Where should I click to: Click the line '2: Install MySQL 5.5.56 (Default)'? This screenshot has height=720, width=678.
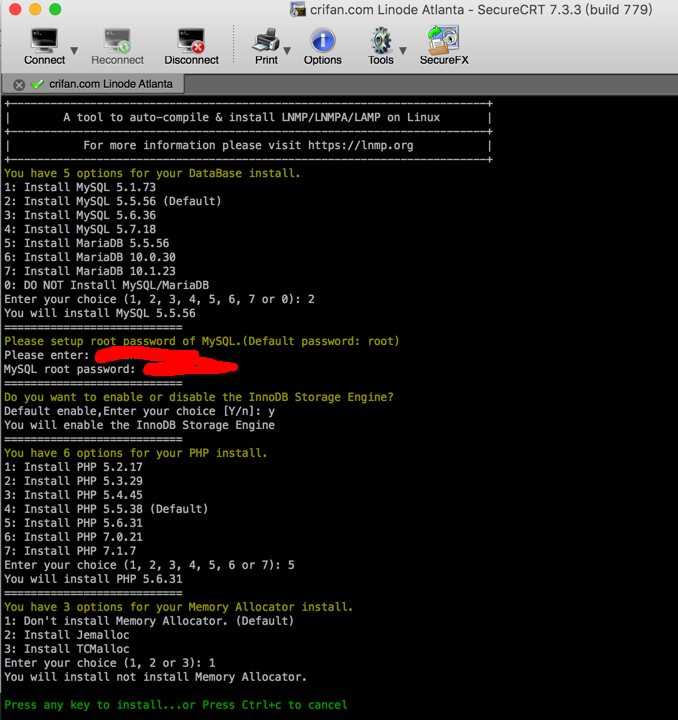pos(112,201)
